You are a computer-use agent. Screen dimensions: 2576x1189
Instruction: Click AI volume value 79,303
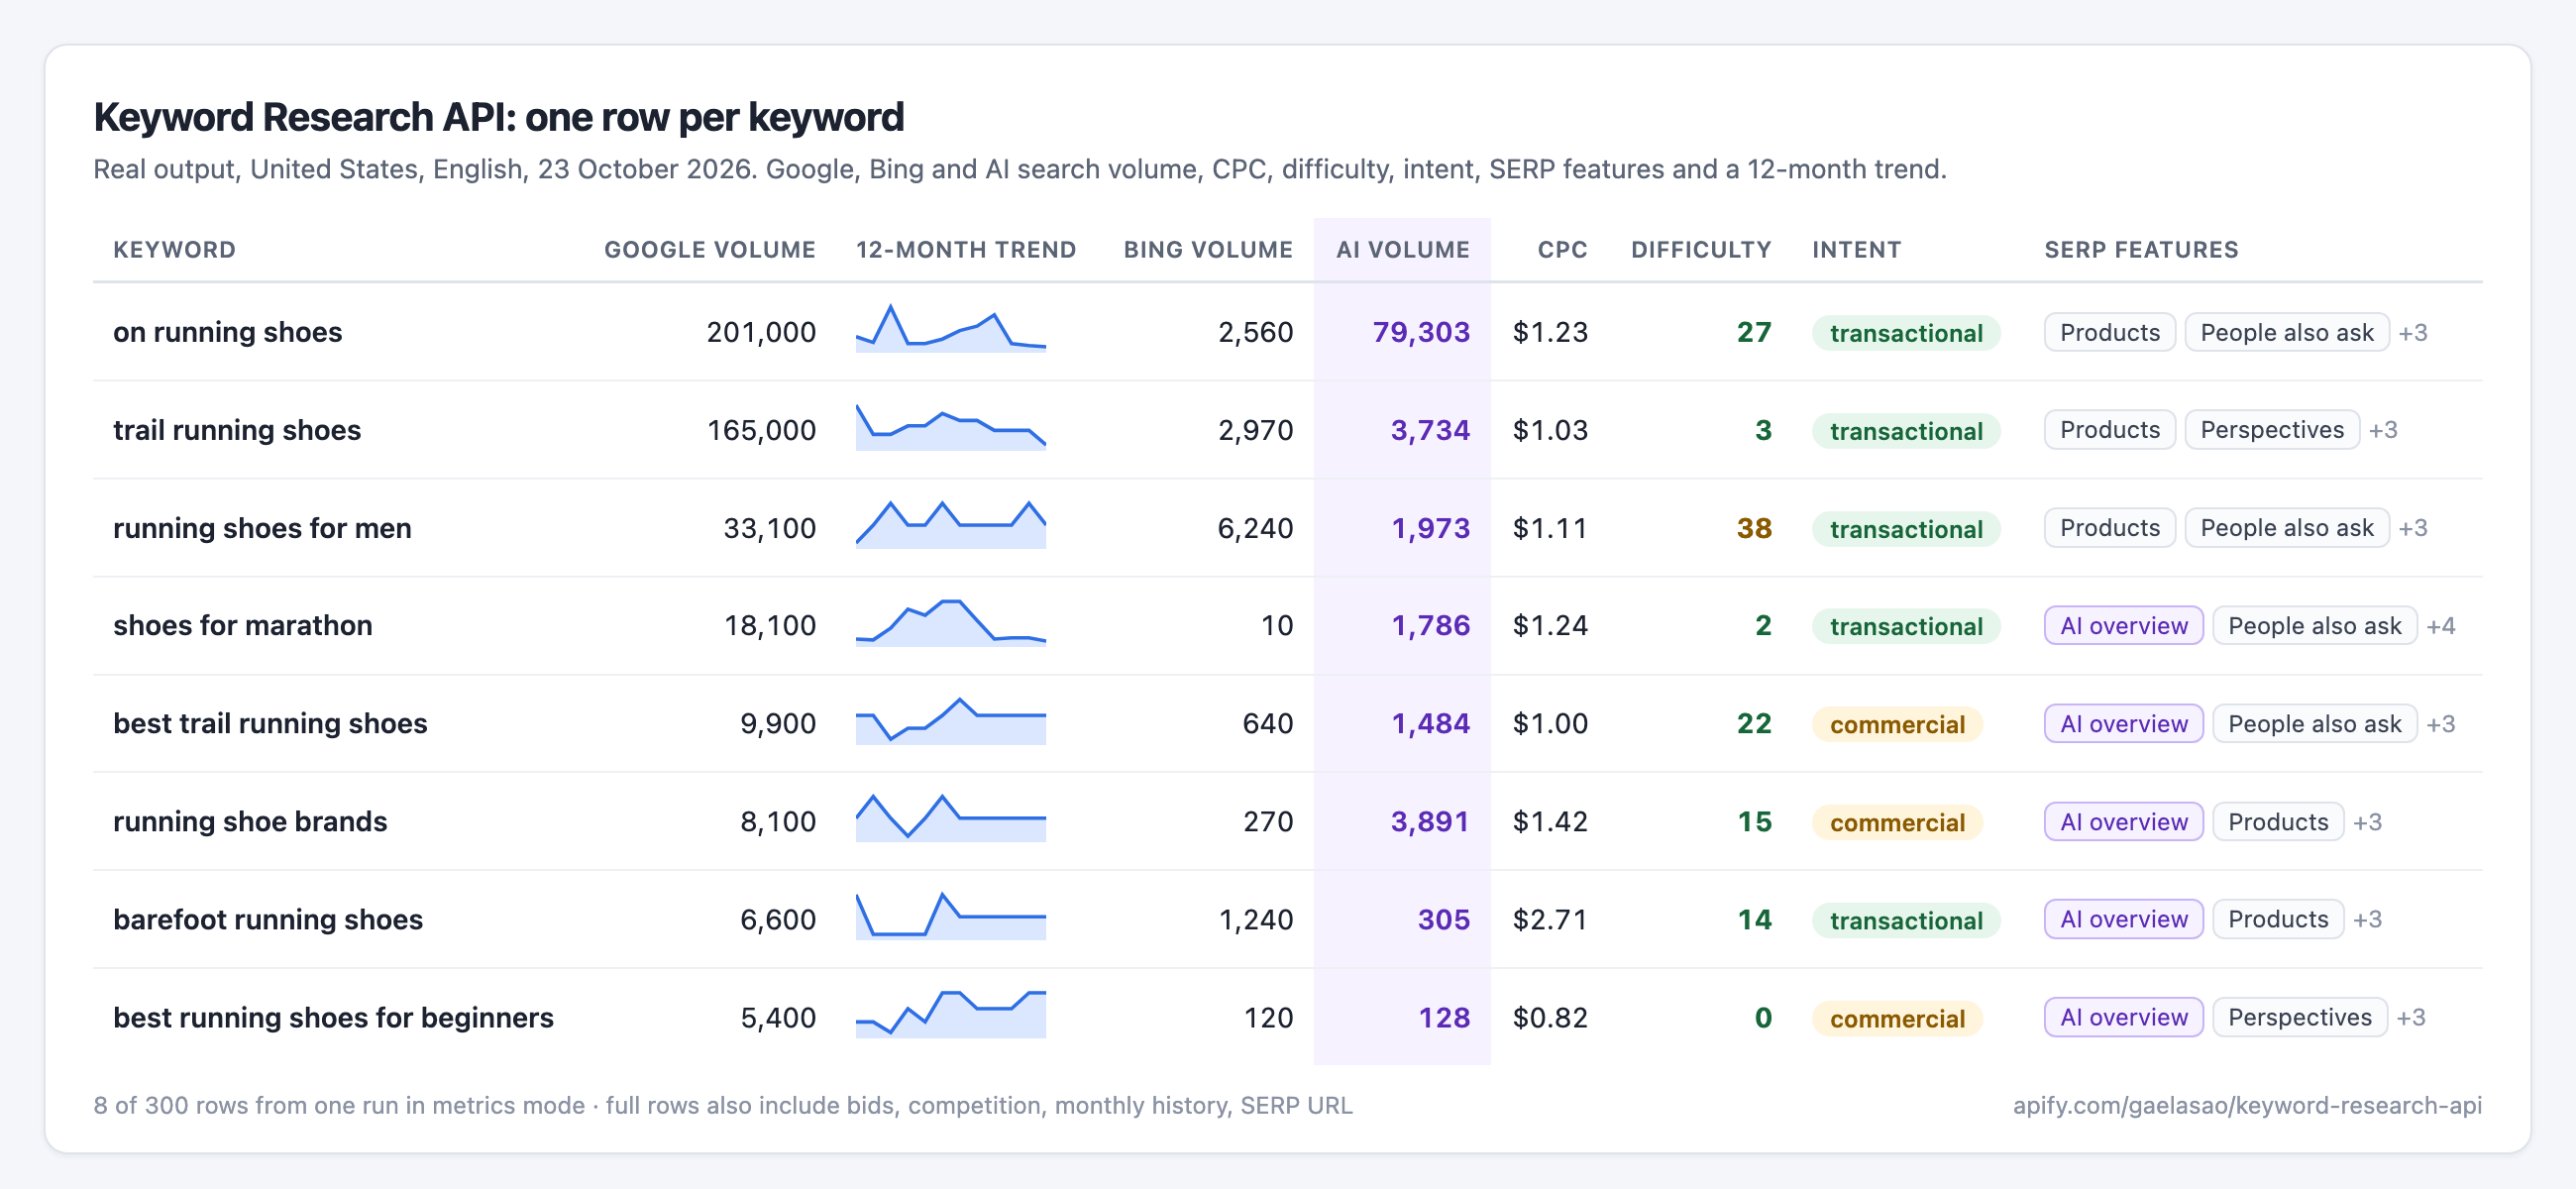click(x=1420, y=332)
